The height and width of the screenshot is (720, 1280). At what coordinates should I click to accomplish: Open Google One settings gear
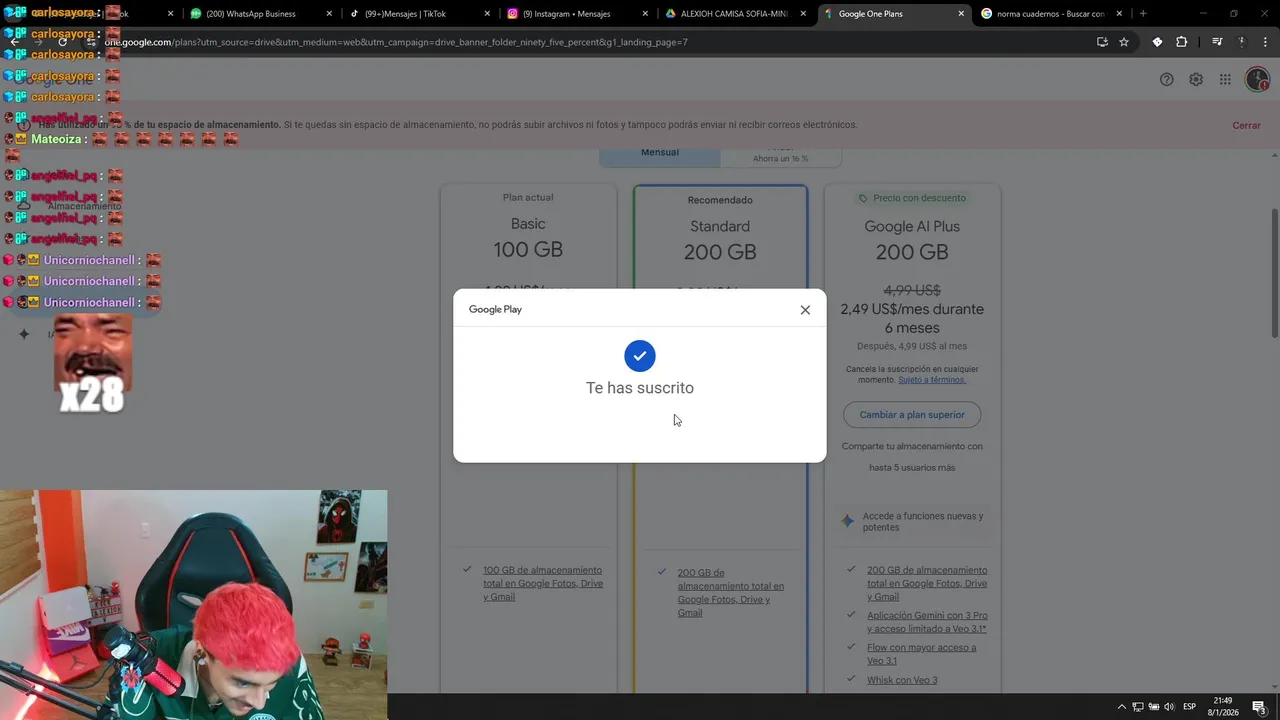(1196, 80)
